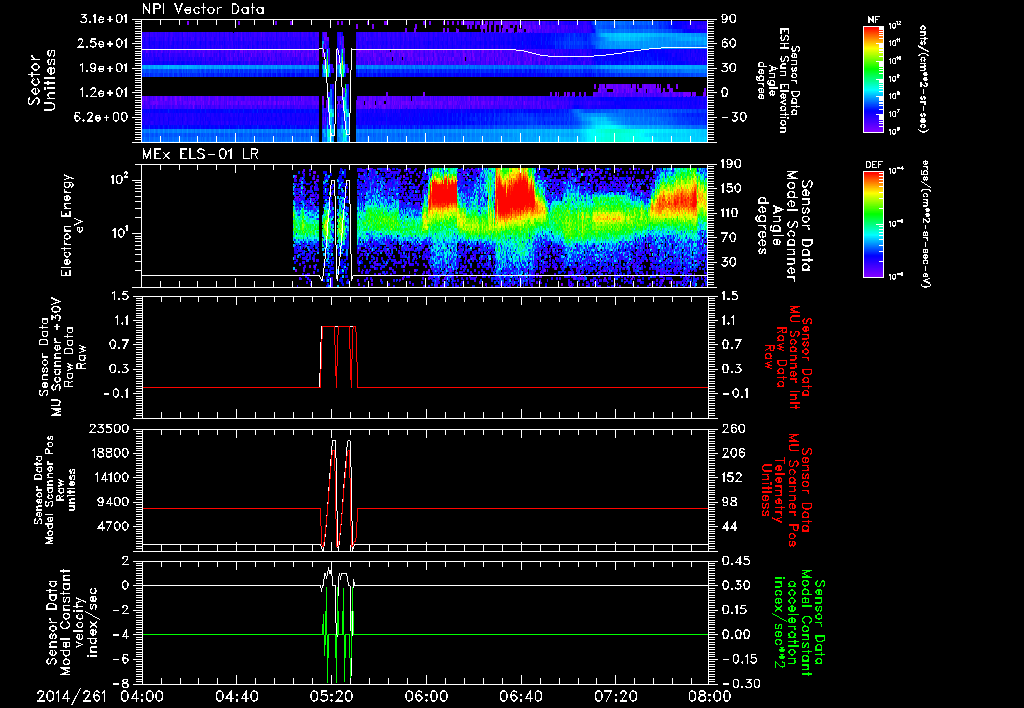Click the NF color bar gradient
This screenshot has height=708, width=1024.
tap(874, 78)
